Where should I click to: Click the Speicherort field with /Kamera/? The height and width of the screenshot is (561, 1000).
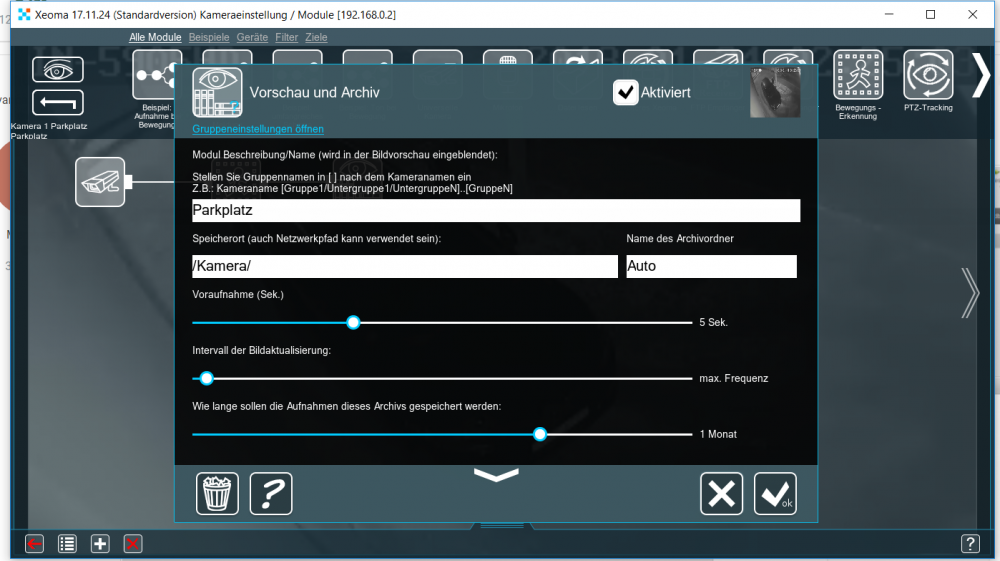point(404,266)
